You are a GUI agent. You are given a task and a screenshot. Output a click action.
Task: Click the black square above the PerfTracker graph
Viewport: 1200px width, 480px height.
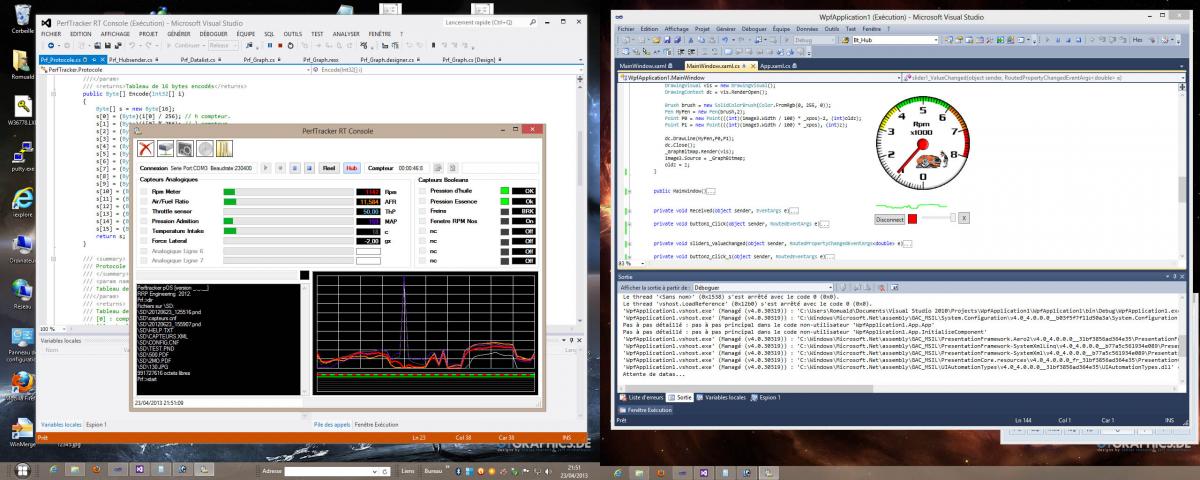304,276
